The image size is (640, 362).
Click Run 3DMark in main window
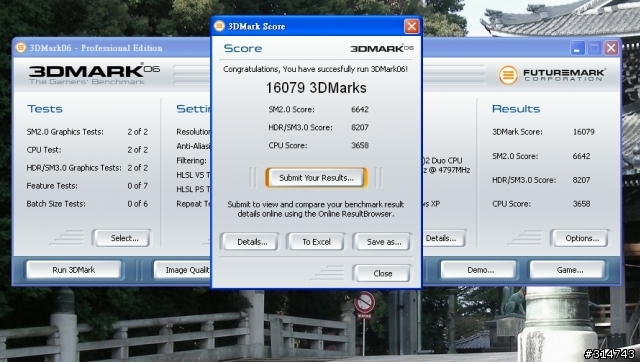point(74,270)
